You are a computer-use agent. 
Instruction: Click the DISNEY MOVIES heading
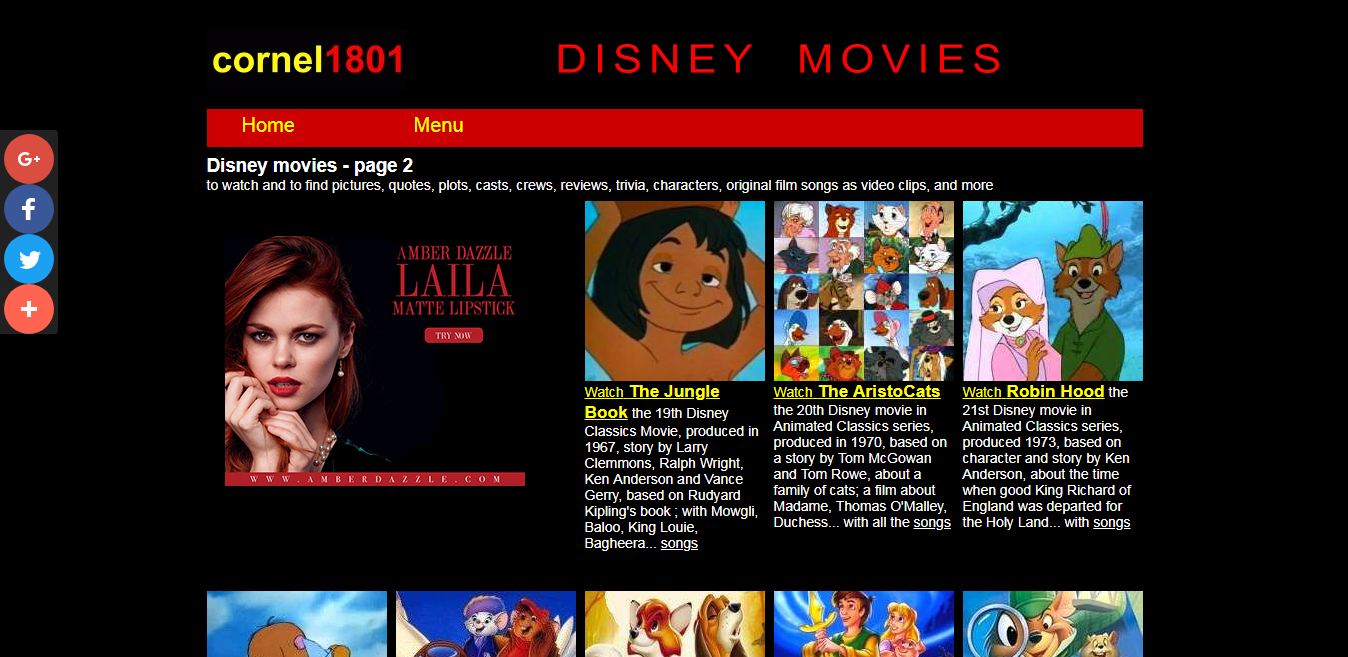point(779,59)
